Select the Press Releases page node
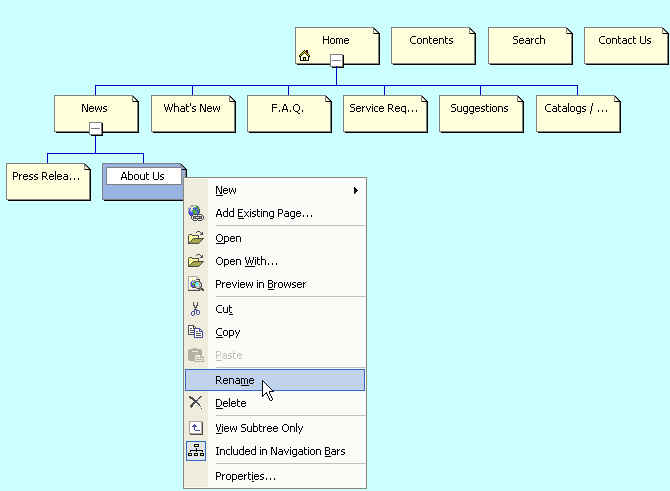 (x=46, y=180)
